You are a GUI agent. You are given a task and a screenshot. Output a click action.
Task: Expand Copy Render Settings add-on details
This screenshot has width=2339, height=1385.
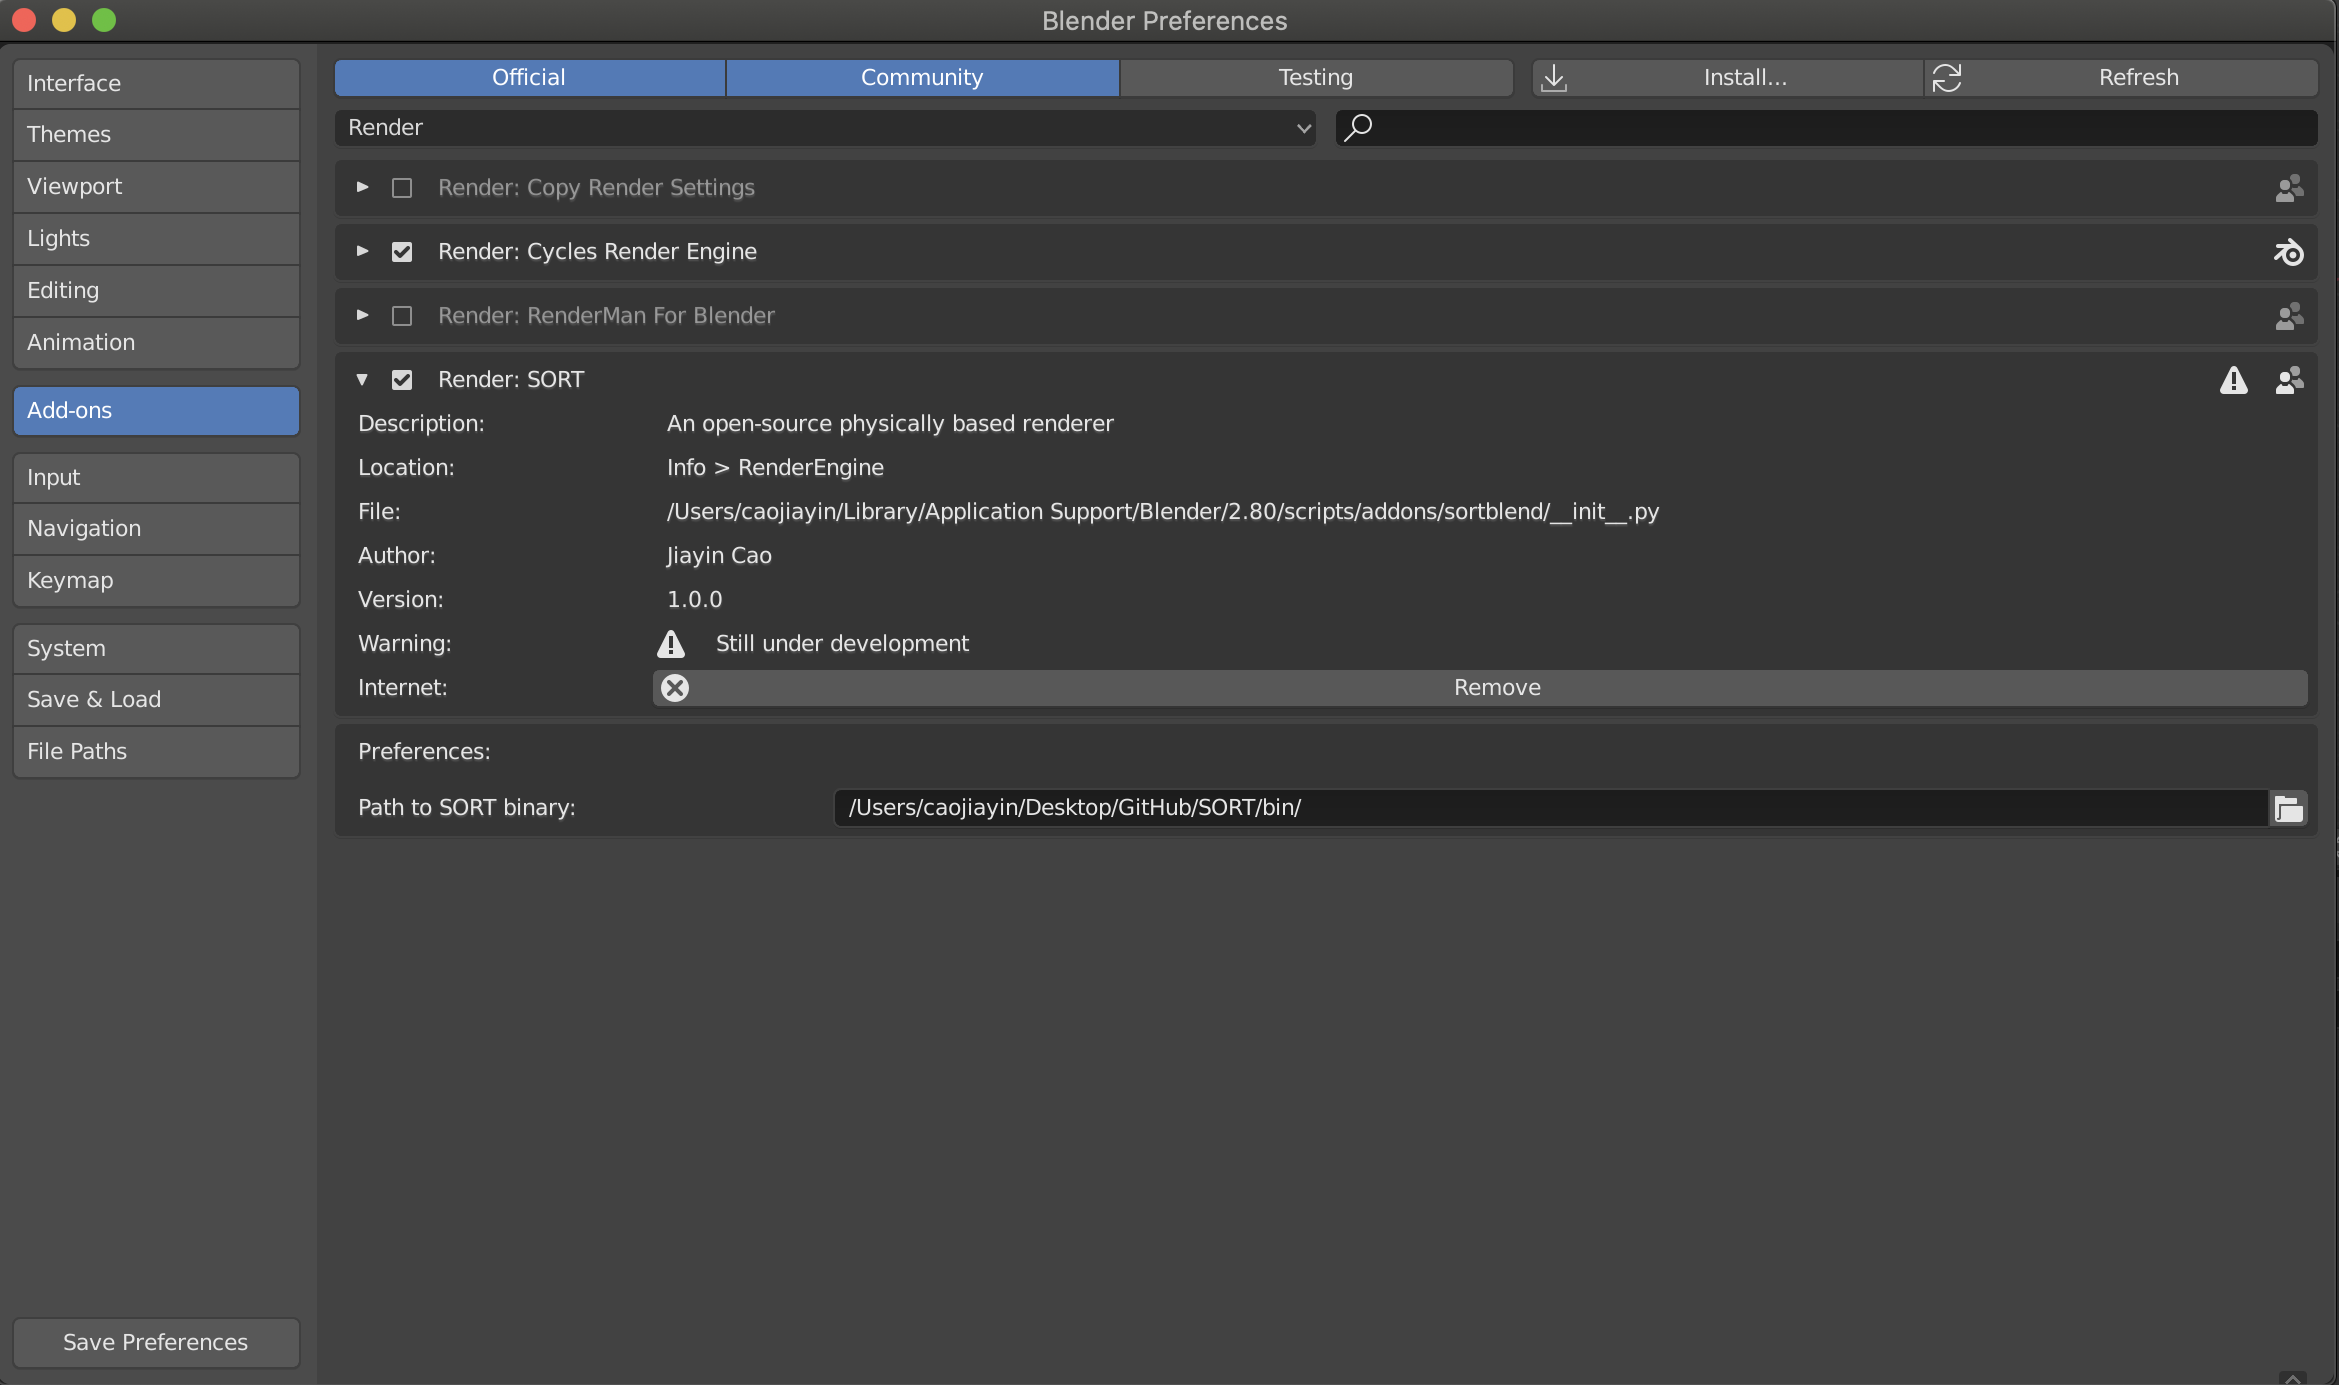tap(363, 187)
